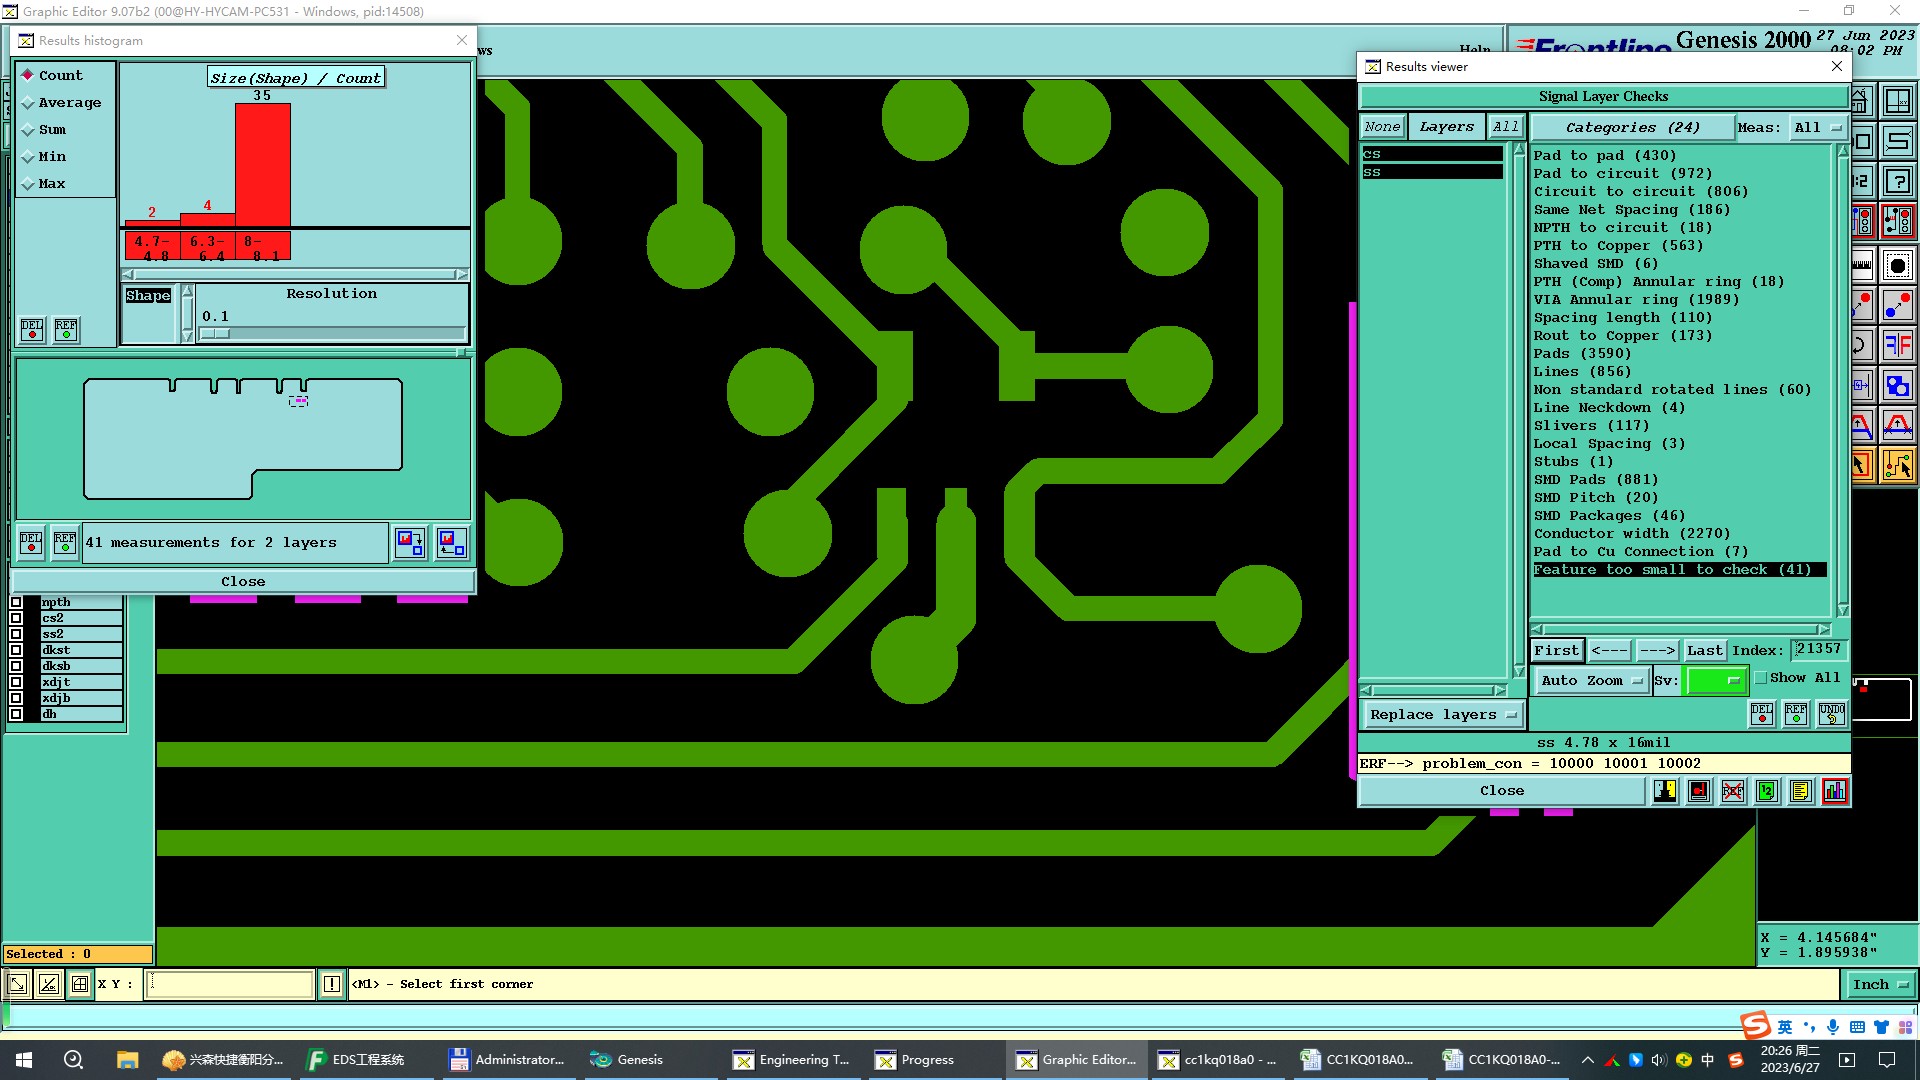Select Pad to pad (430) category
This screenshot has width=1920, height=1080.
coord(1604,156)
